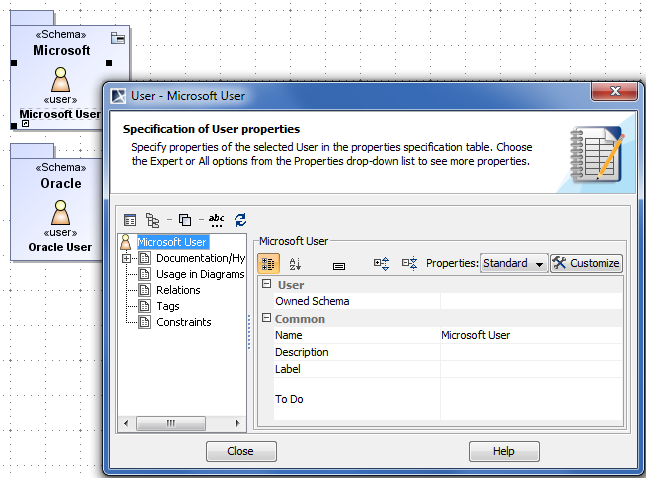Click the Name property label
Screen dimensions: 646x478
pyautogui.click(x=288, y=335)
